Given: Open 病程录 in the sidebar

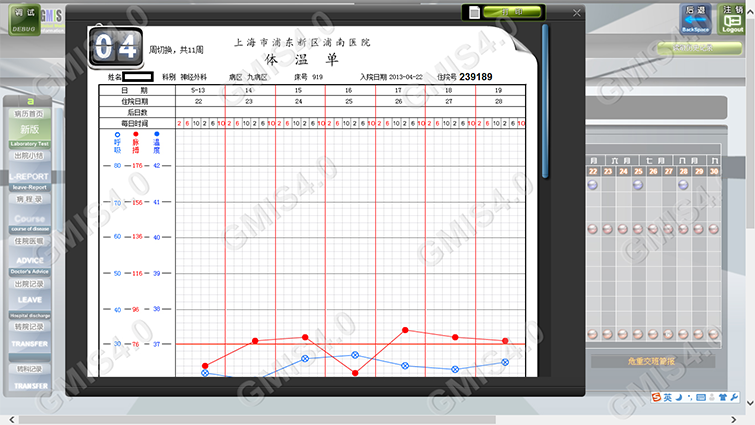Looking at the screenshot, I should tap(29, 199).
